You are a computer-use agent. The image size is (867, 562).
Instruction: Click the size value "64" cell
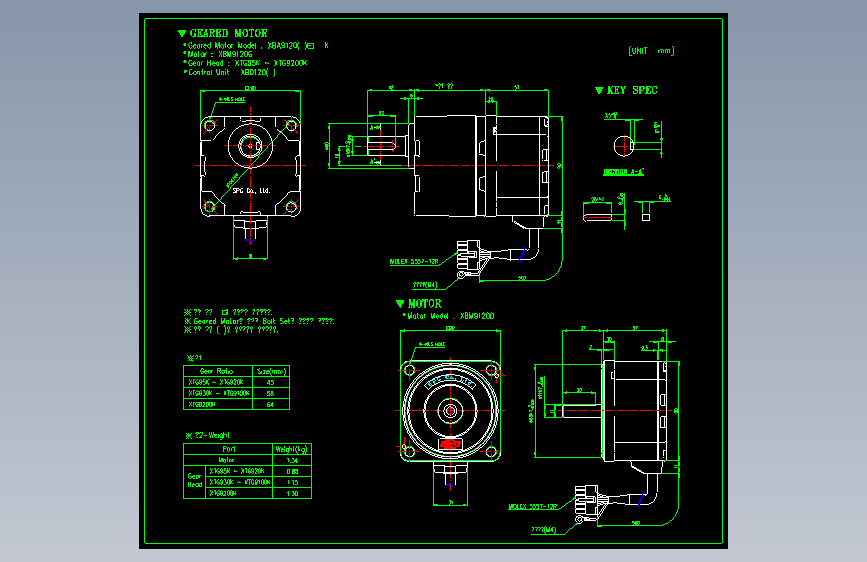270,404
